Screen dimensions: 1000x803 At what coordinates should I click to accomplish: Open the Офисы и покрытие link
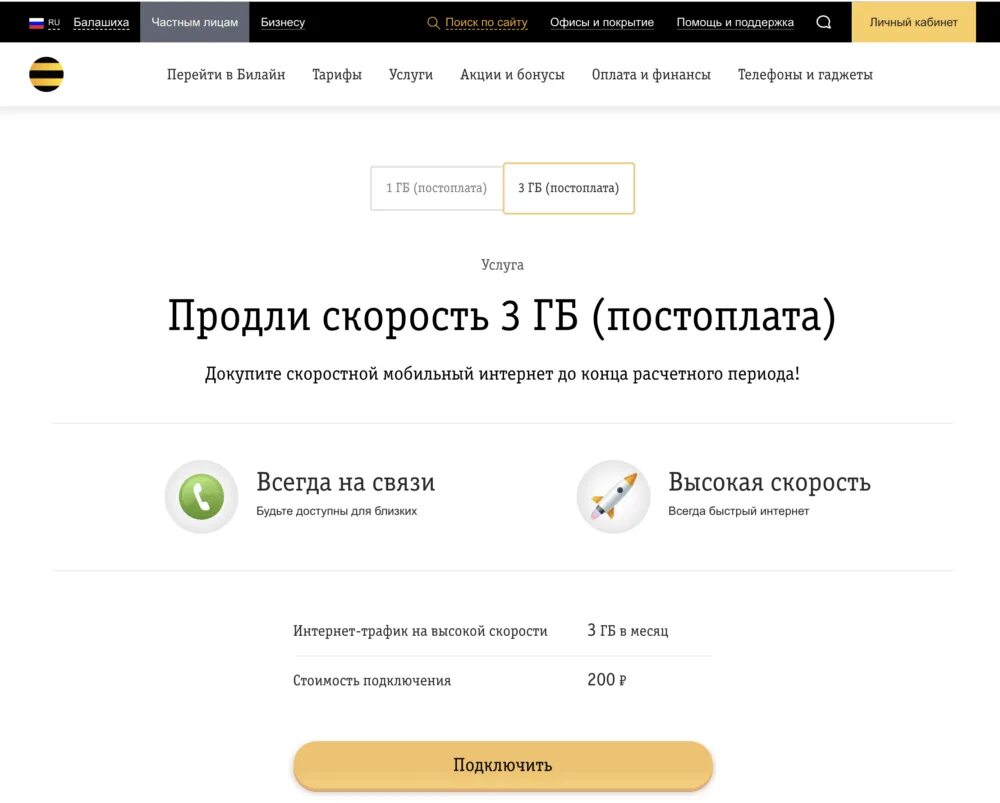click(x=602, y=22)
